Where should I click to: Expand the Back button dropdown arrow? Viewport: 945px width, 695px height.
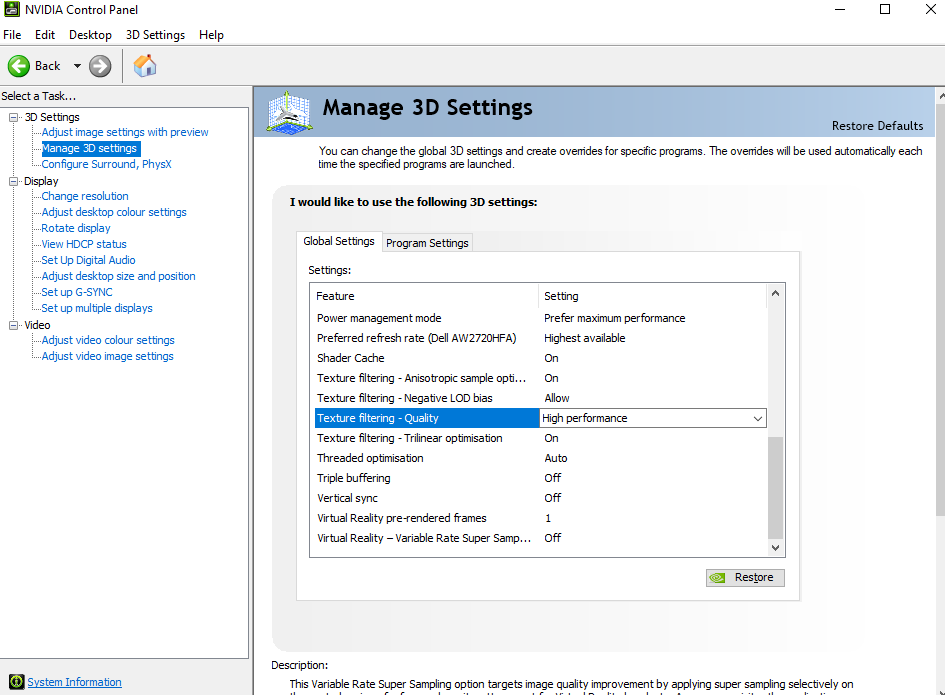[76, 65]
